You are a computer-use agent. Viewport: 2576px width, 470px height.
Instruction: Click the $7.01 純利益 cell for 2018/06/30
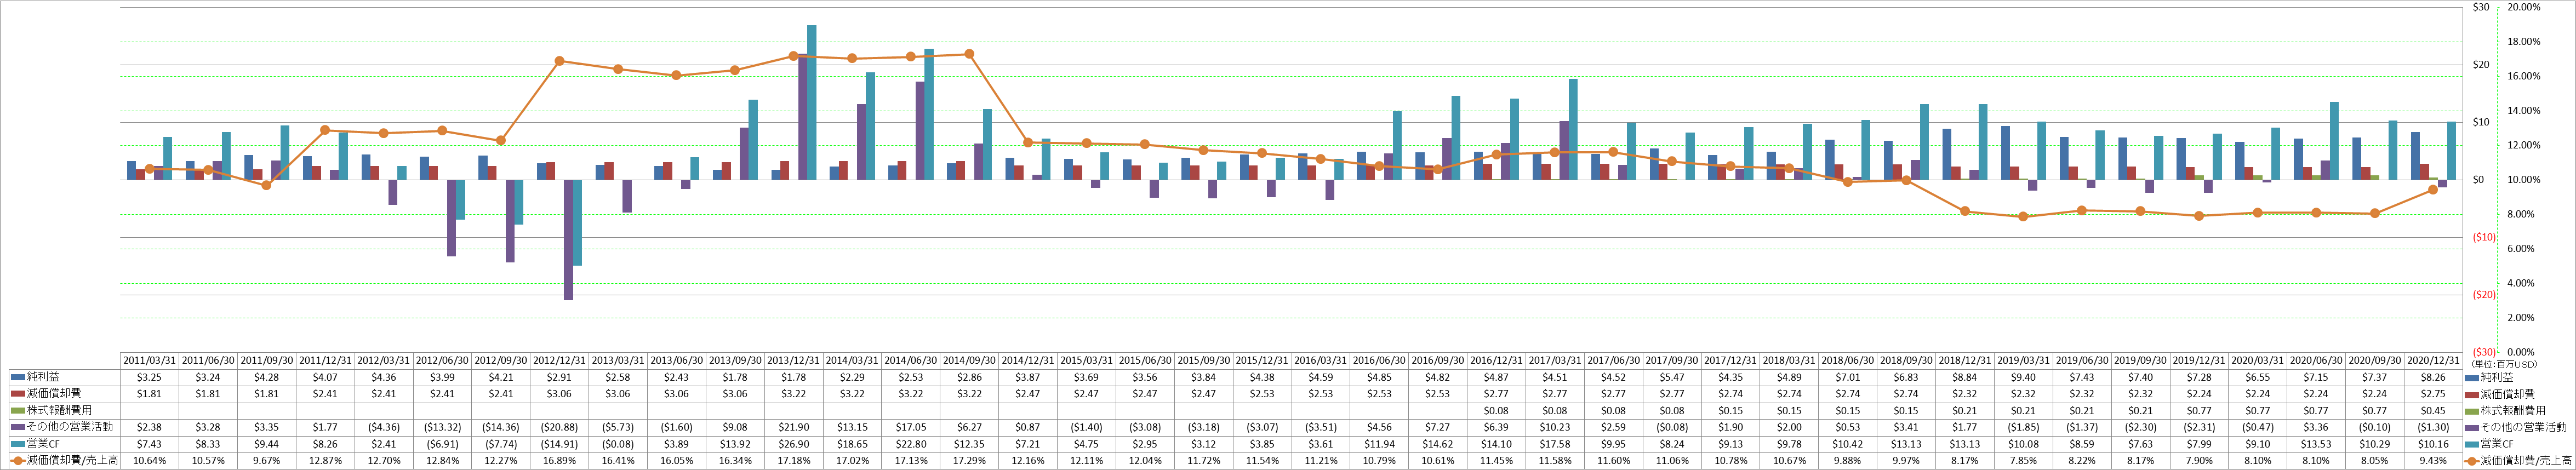(1847, 377)
